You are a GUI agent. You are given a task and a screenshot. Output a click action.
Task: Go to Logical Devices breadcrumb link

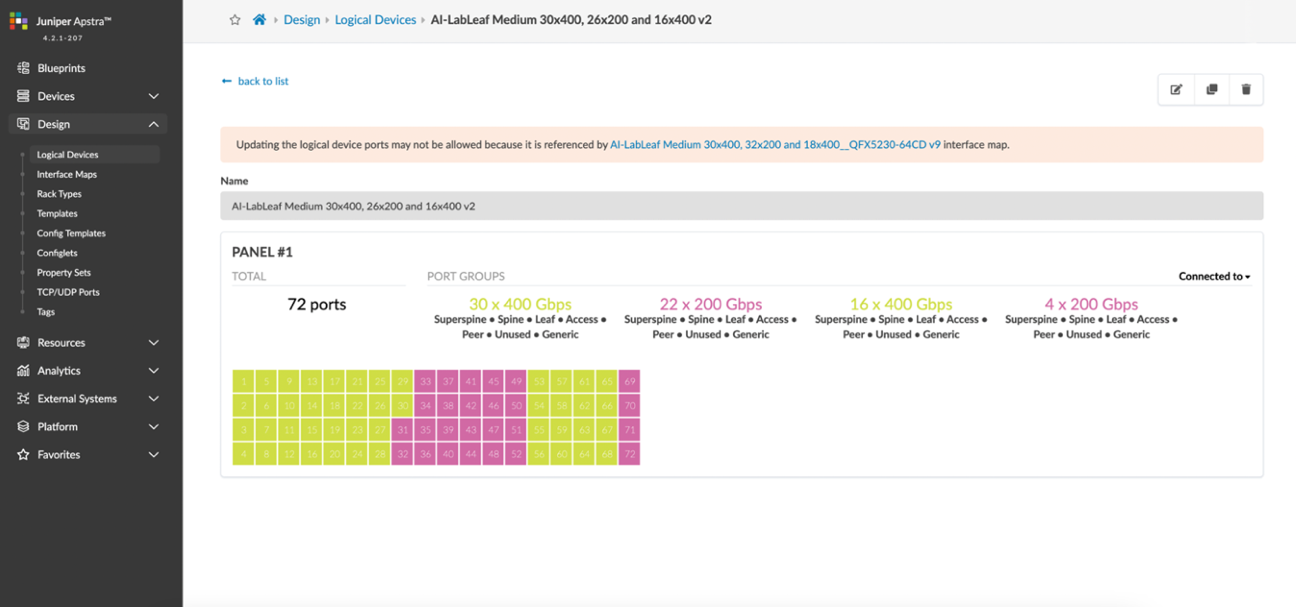coord(375,20)
